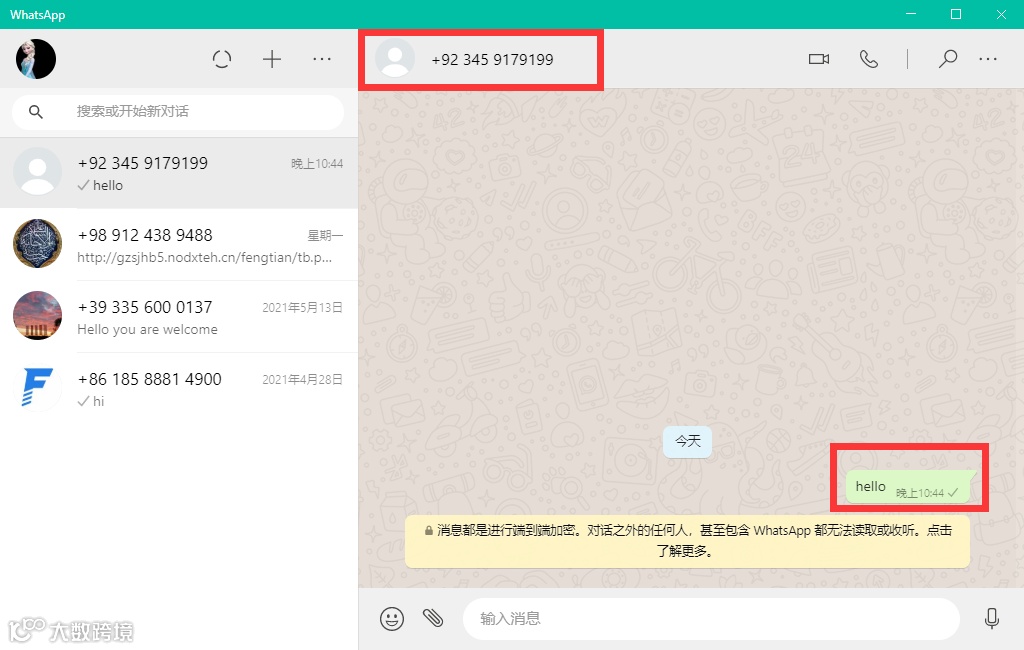1024x650 pixels.
Task: Open contact info from header number
Action: pyautogui.click(x=492, y=59)
